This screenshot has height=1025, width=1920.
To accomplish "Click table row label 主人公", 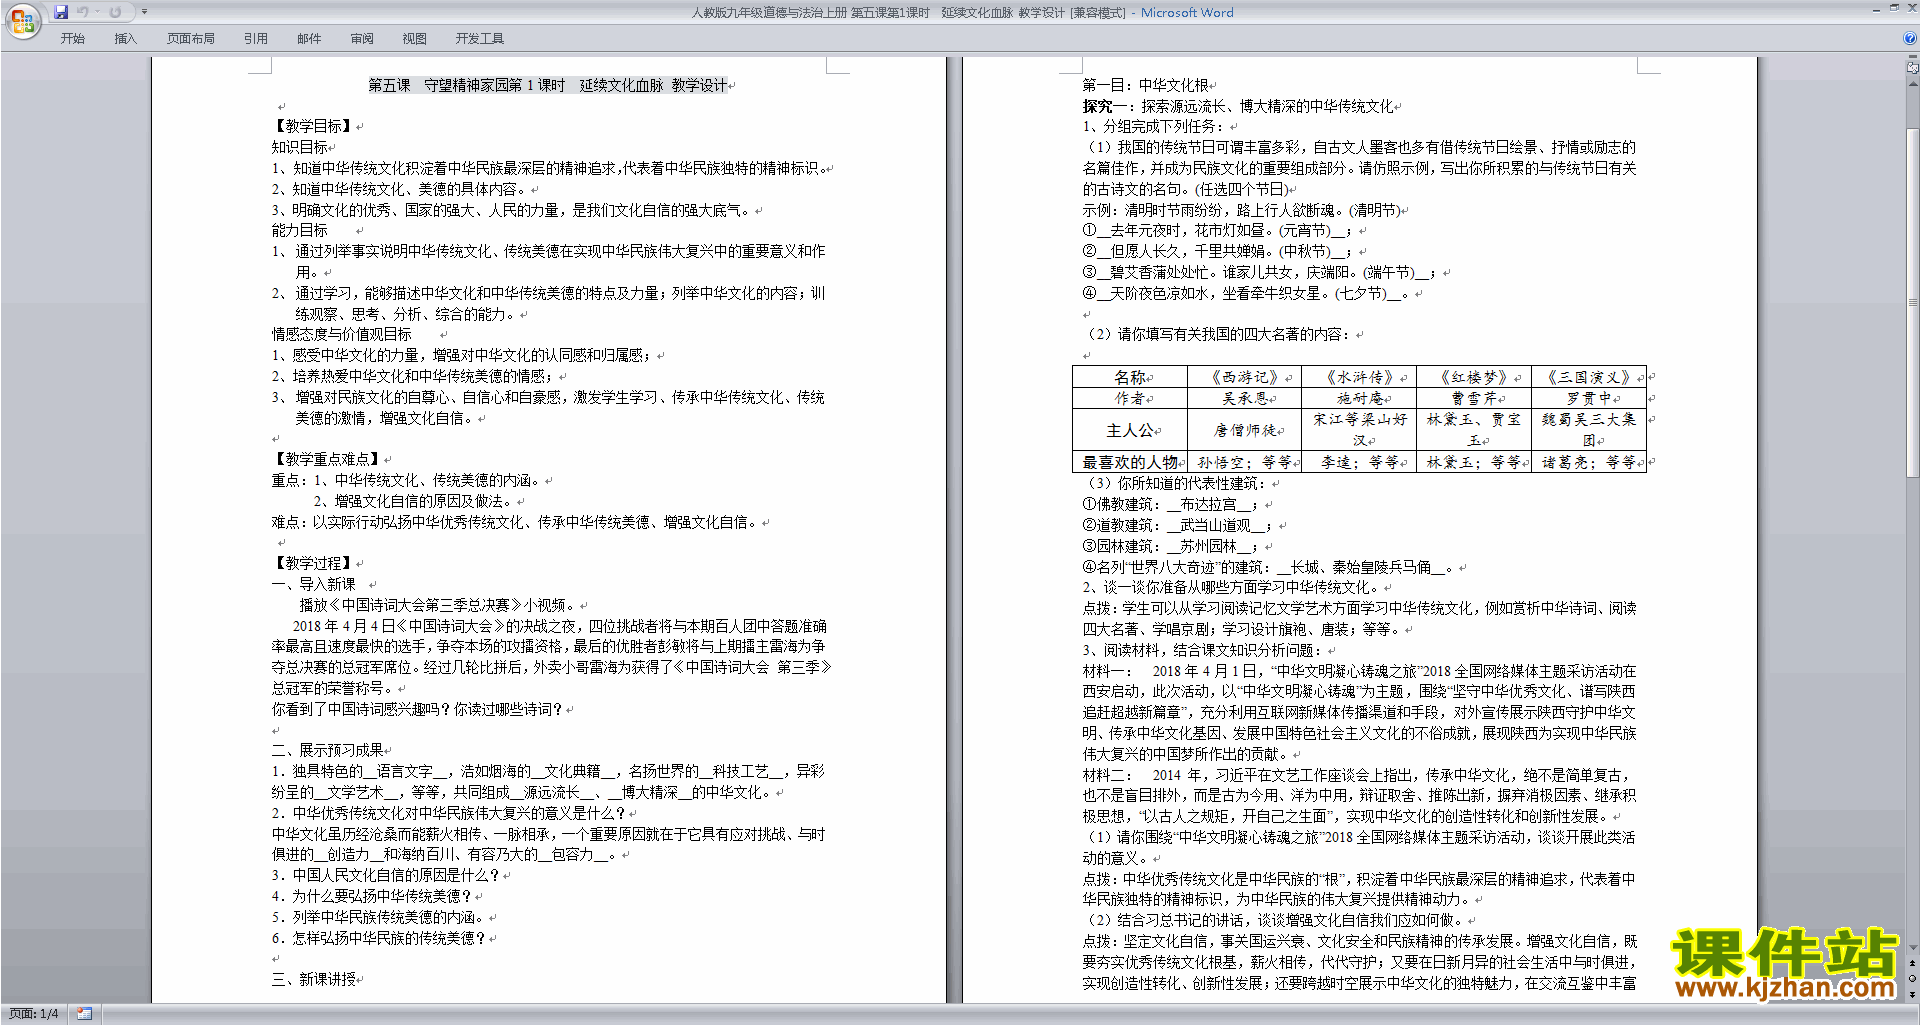I will [1130, 431].
